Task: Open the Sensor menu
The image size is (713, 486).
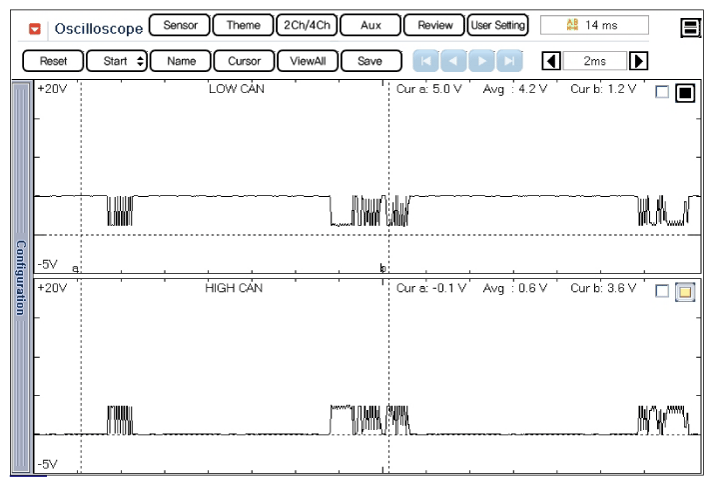Action: click(x=179, y=25)
